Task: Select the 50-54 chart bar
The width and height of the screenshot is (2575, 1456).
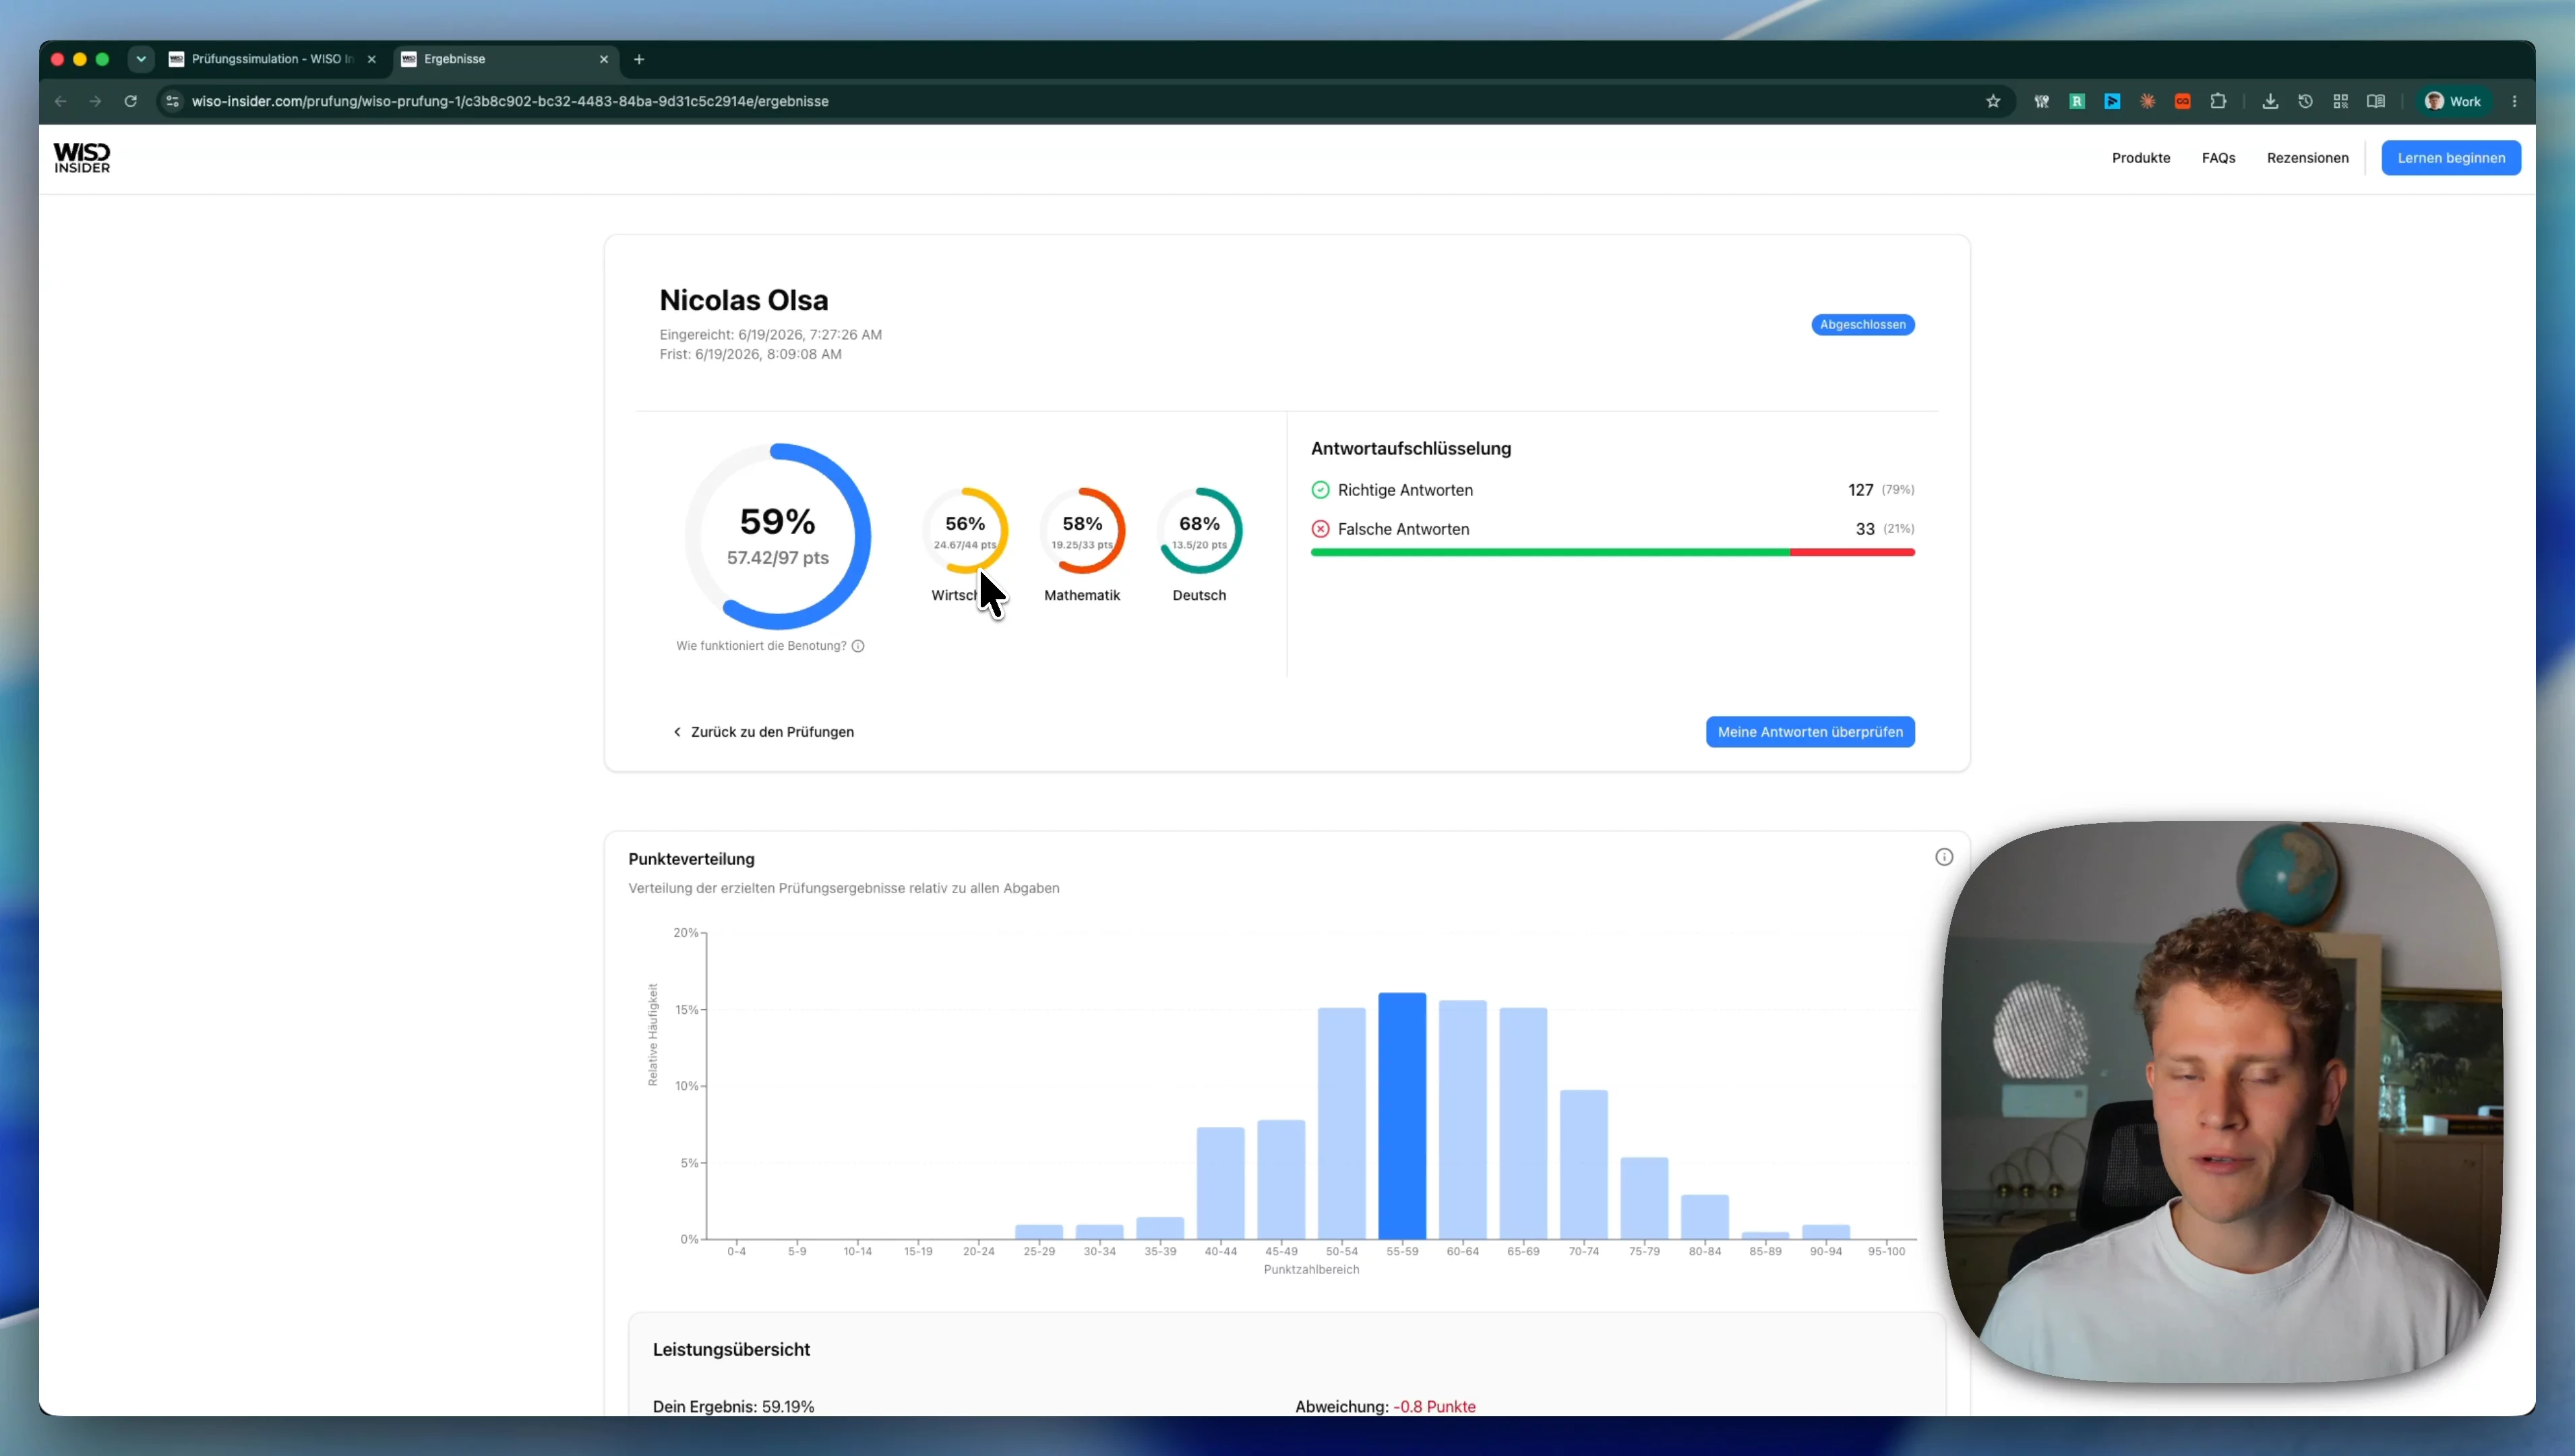Action: point(1342,1123)
